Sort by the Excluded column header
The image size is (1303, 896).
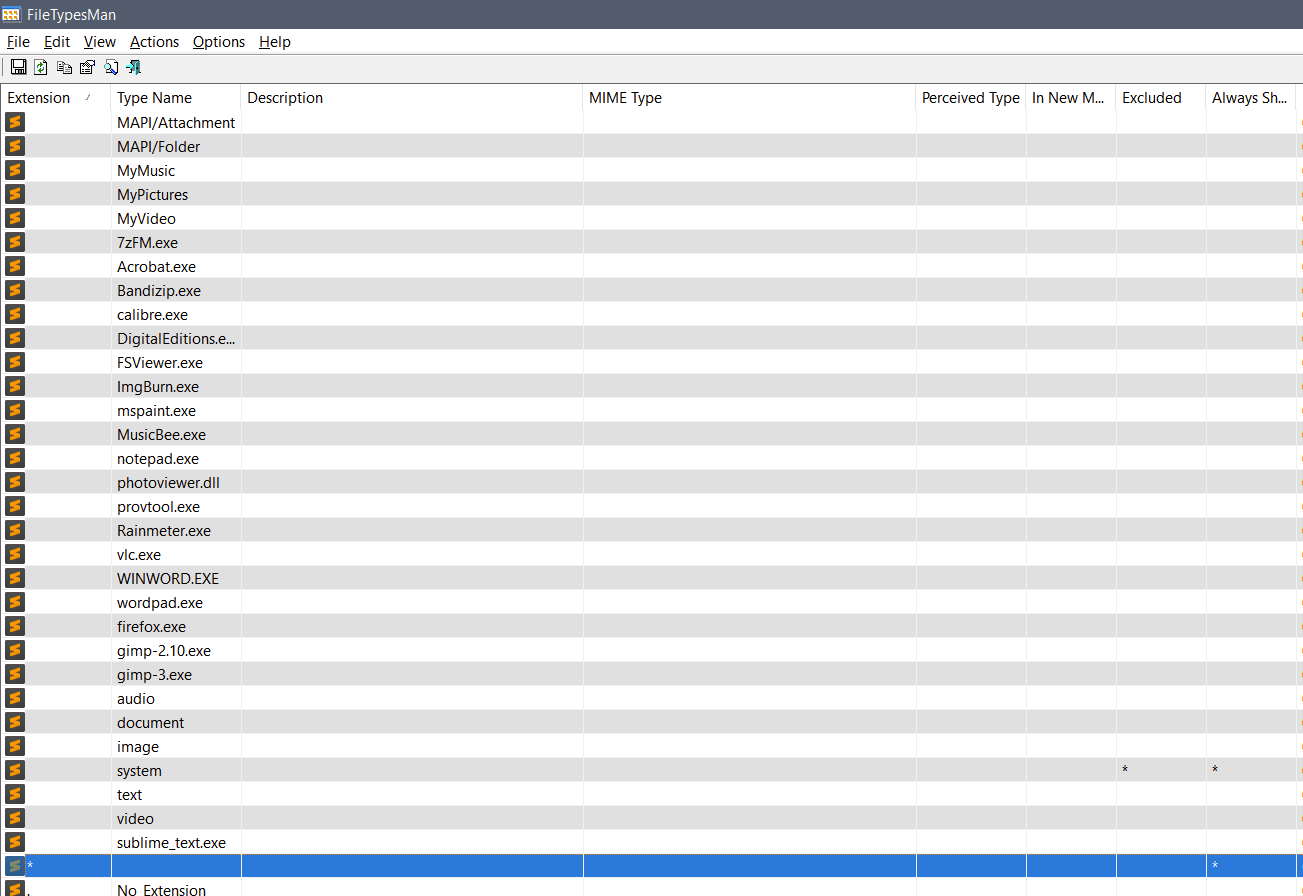(1161, 98)
